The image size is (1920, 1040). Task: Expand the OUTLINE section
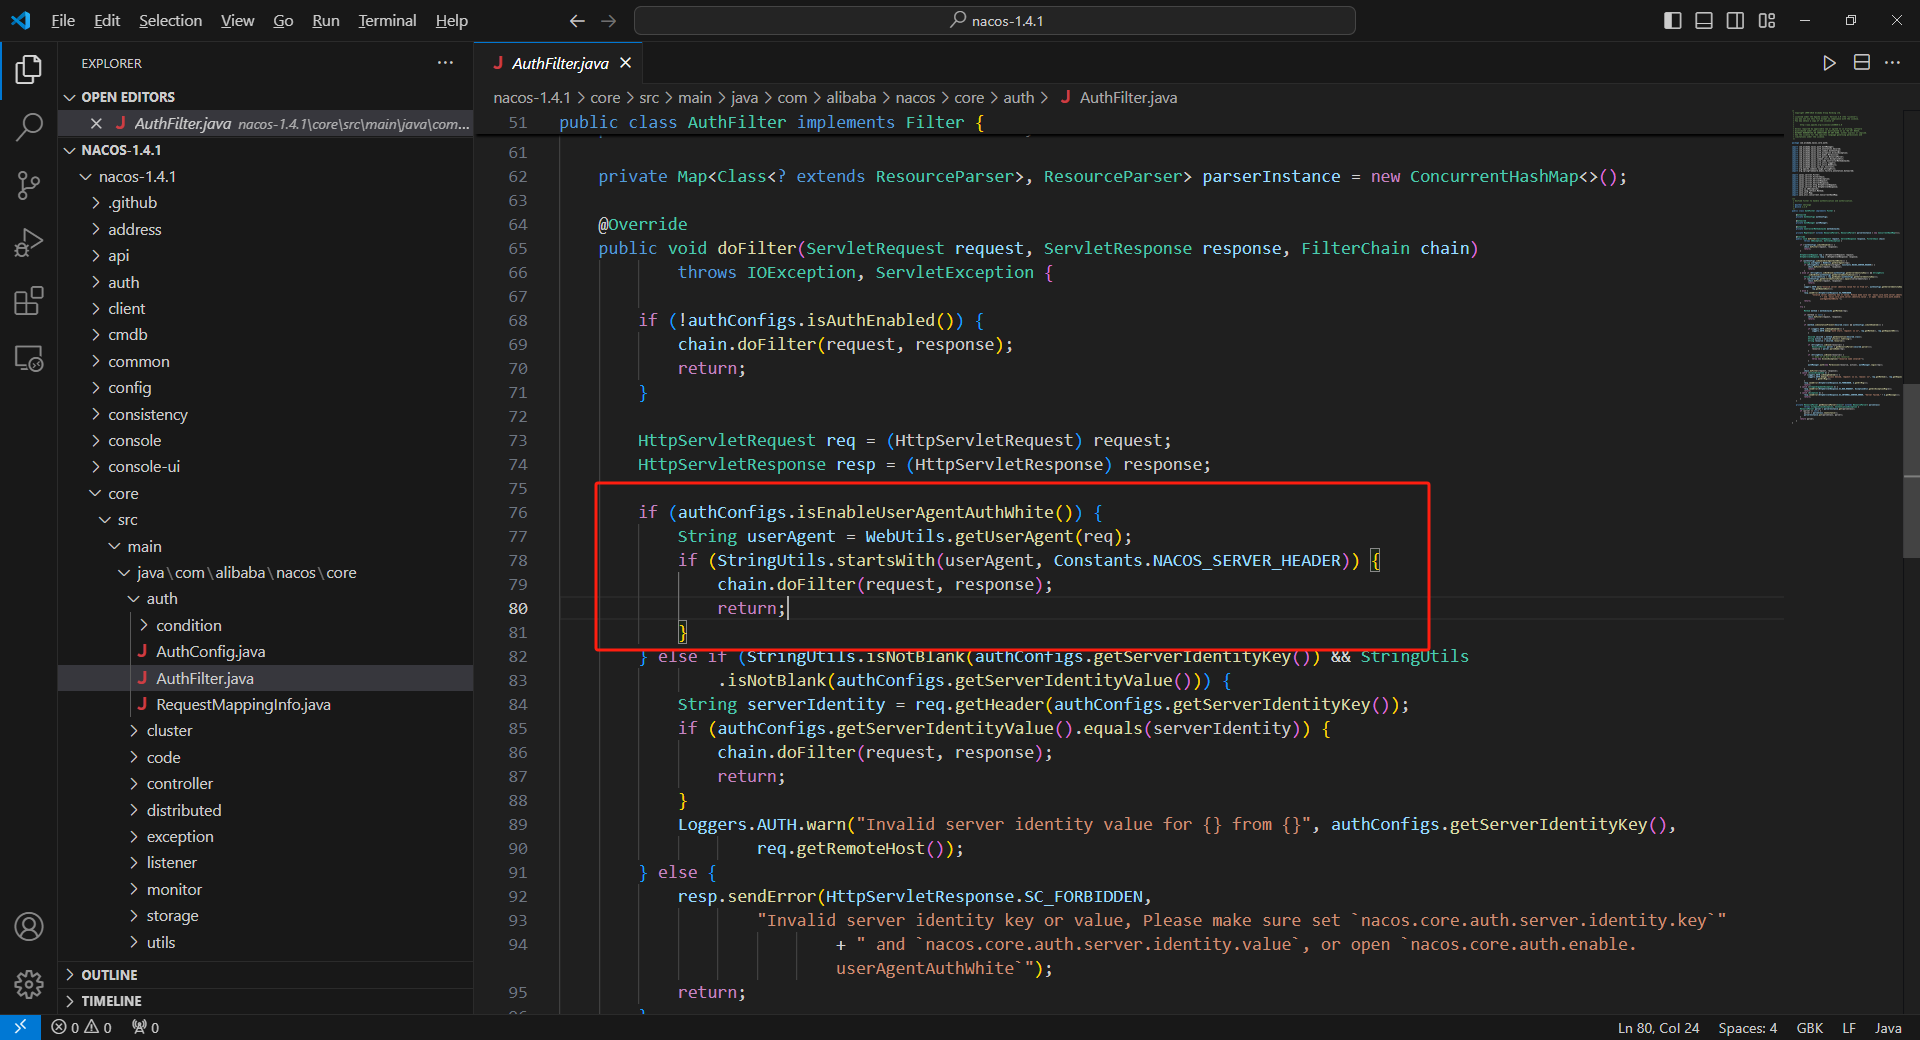click(109, 975)
